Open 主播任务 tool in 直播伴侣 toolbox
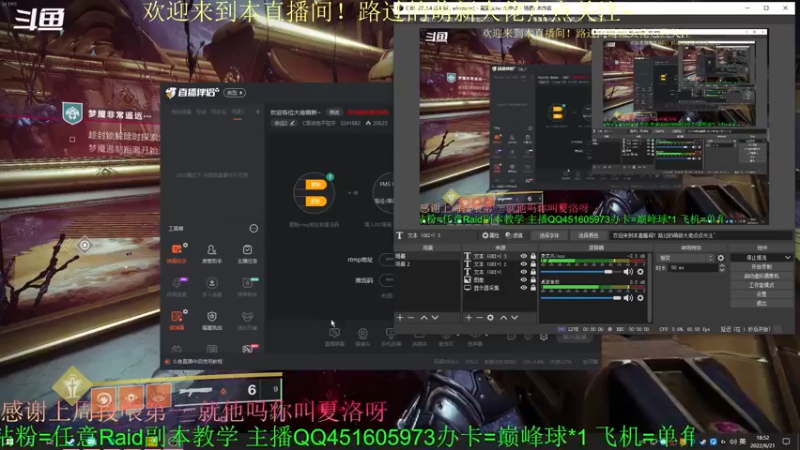This screenshot has width=800, height=450. [247, 253]
